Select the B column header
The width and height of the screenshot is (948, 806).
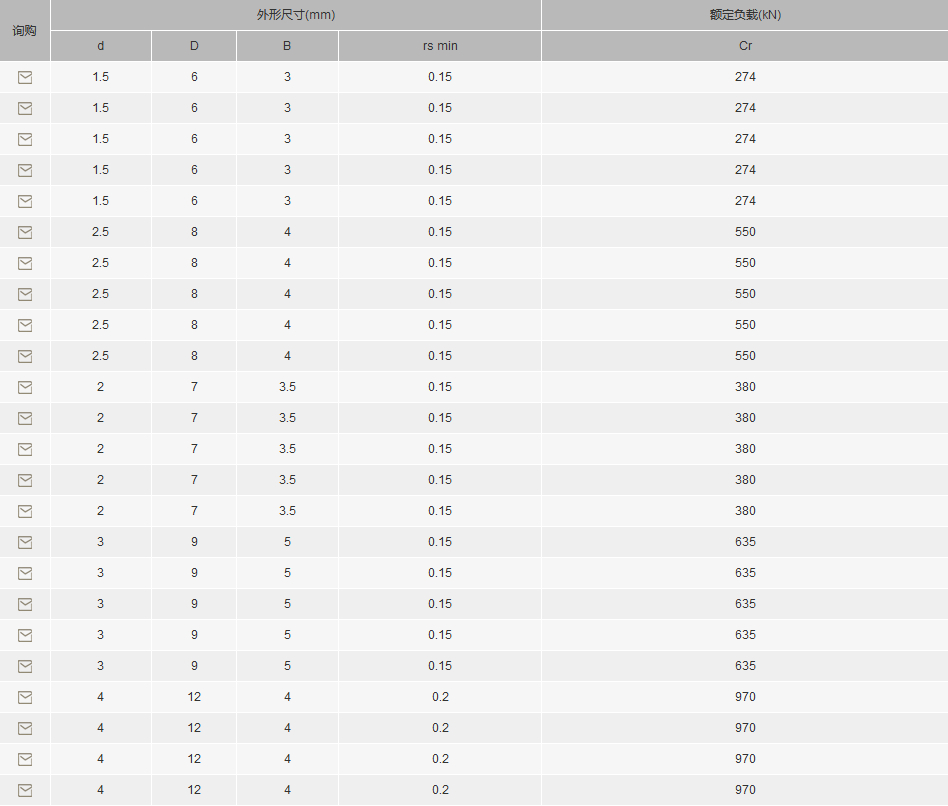click(x=287, y=46)
